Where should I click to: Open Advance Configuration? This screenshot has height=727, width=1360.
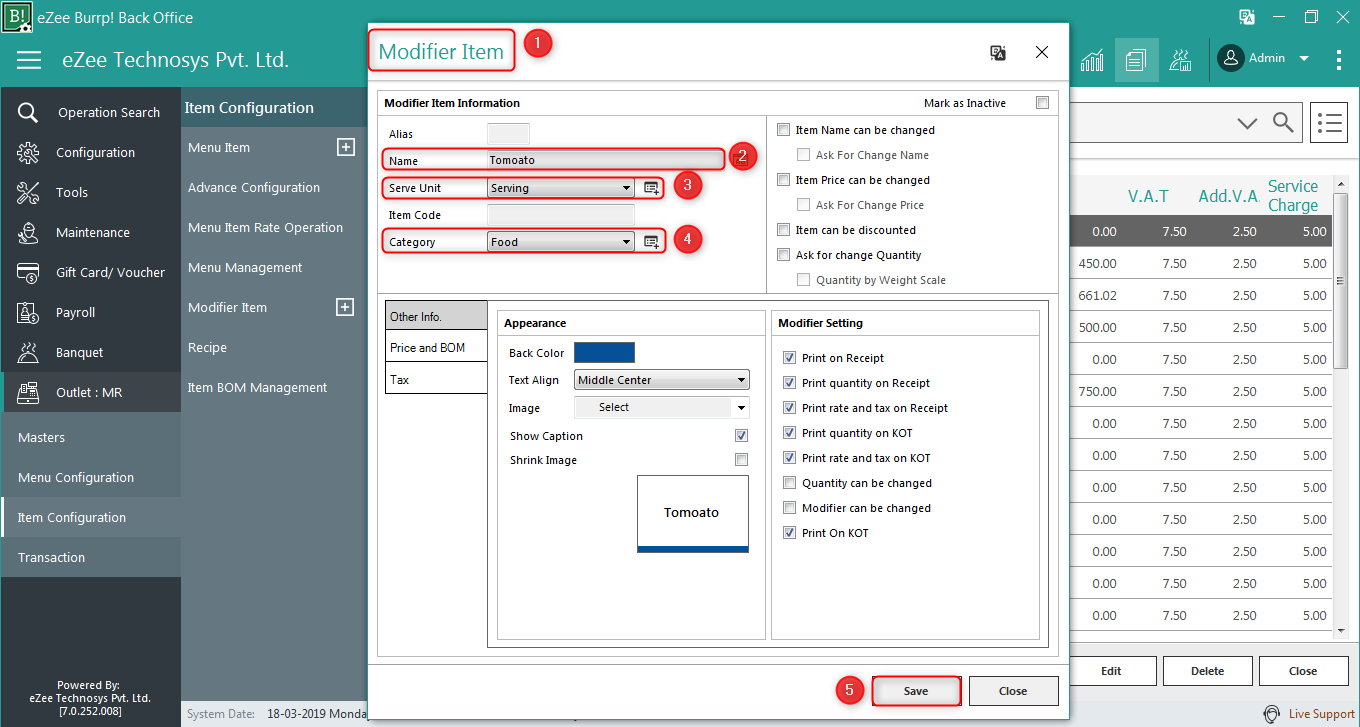point(254,187)
